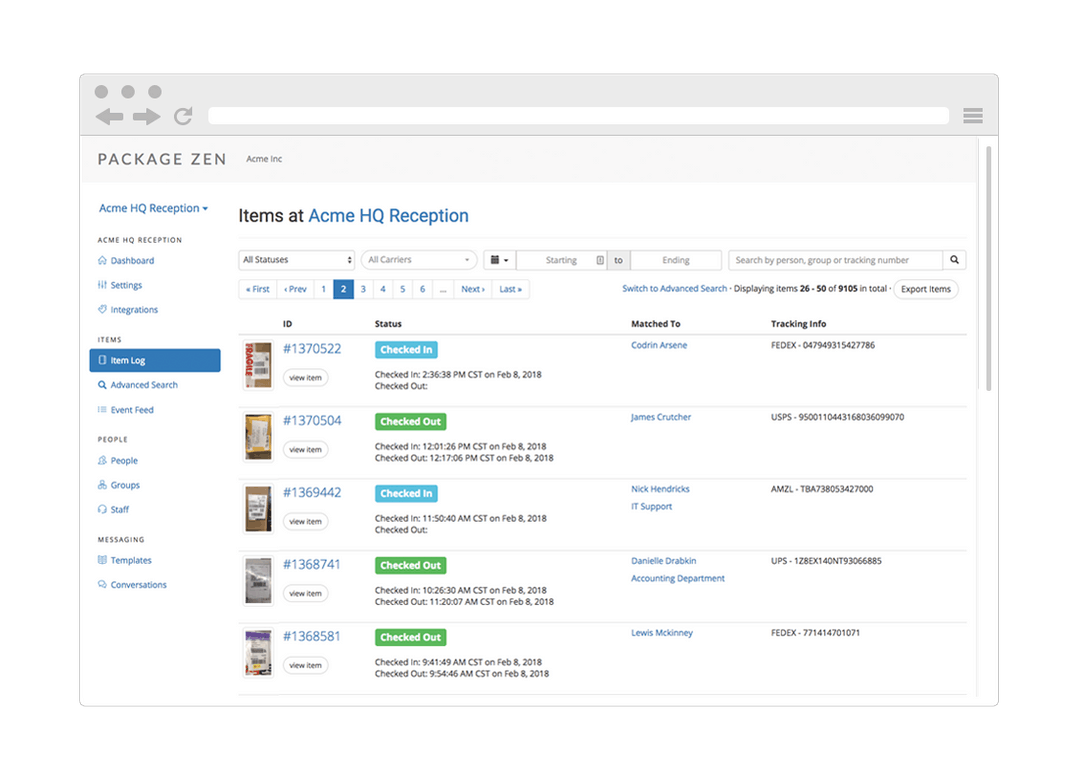Open Conversations in the sidebar

click(138, 584)
